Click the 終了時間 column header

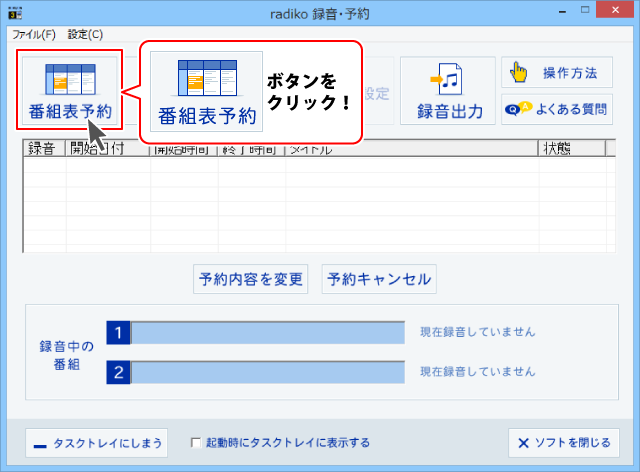[x=251, y=149]
